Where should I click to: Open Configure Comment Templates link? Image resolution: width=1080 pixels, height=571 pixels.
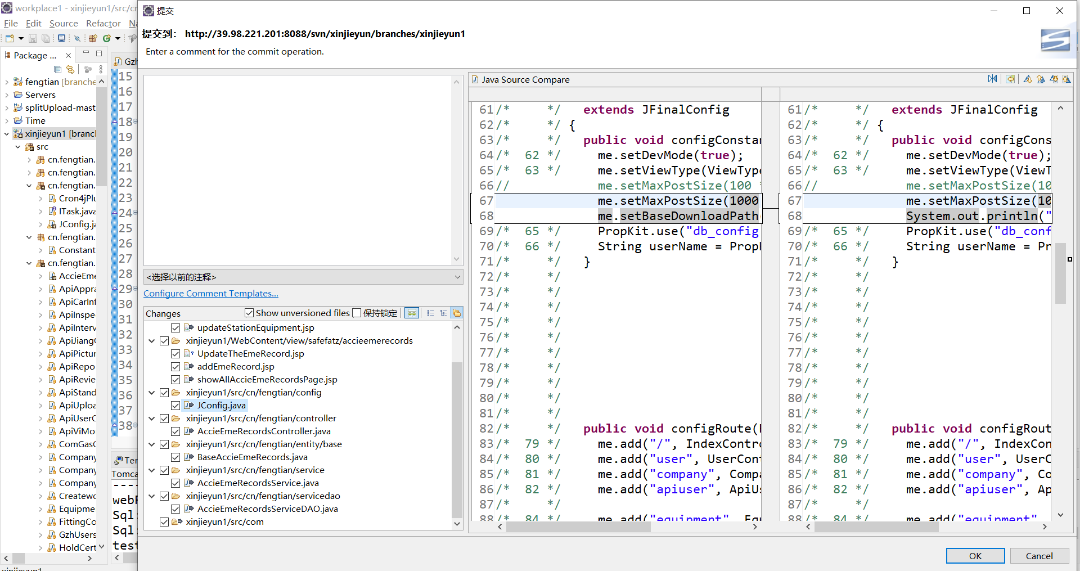click(211, 293)
